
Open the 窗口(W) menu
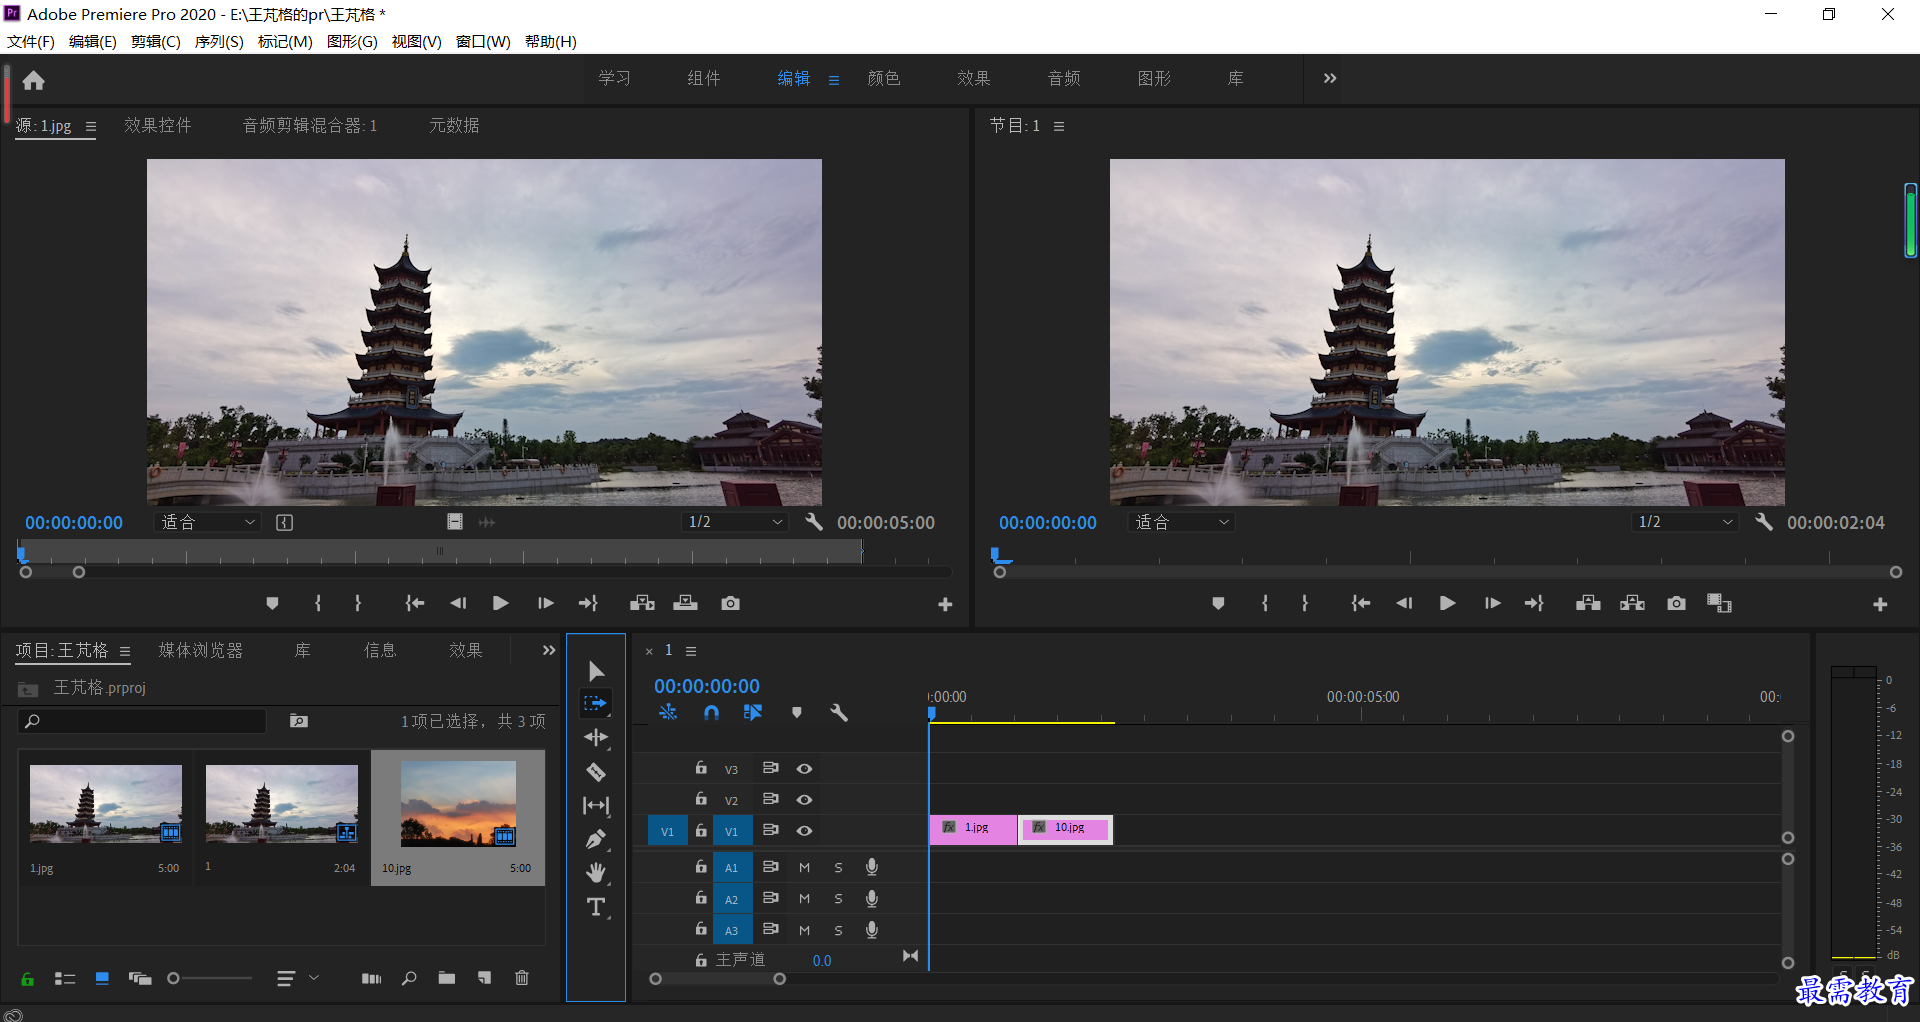point(483,42)
